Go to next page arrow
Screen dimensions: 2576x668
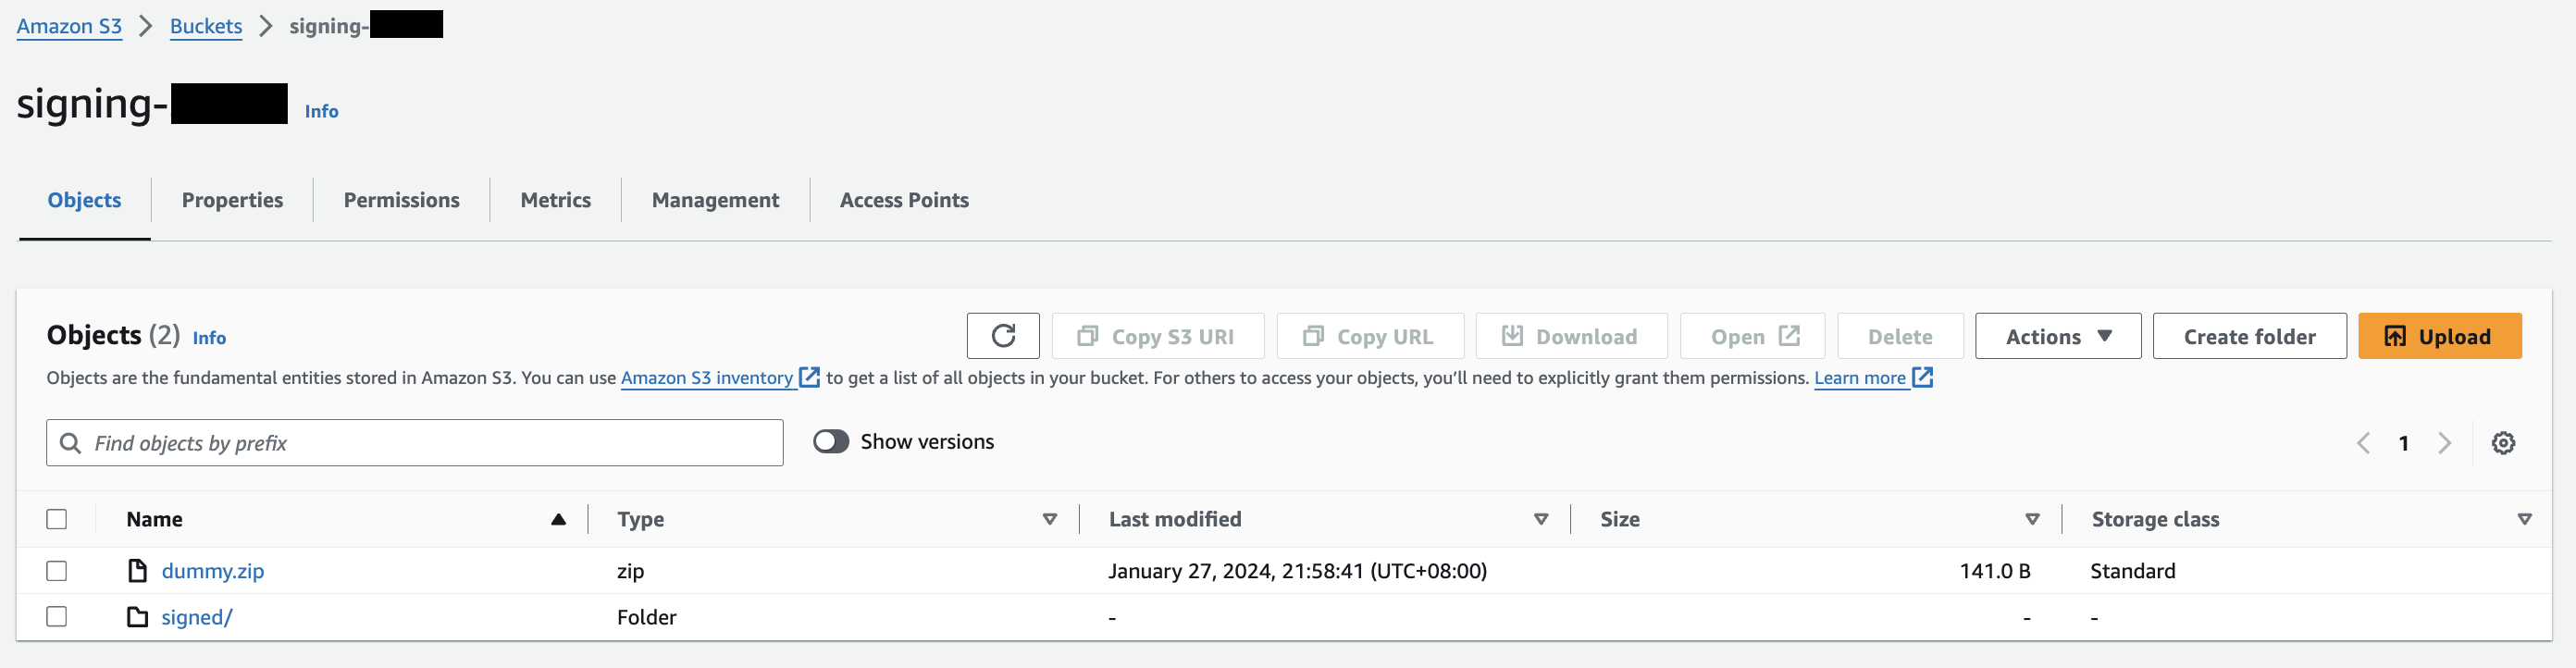coord(2444,443)
